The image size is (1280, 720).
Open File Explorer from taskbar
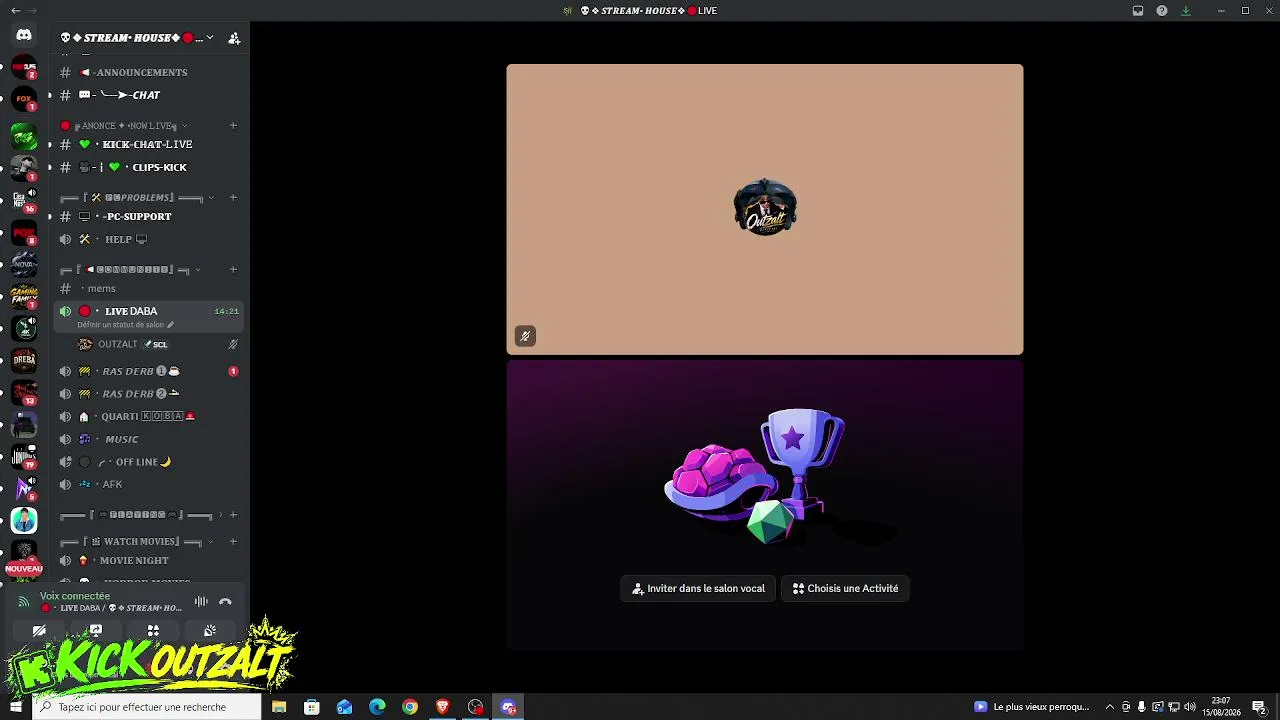point(279,707)
